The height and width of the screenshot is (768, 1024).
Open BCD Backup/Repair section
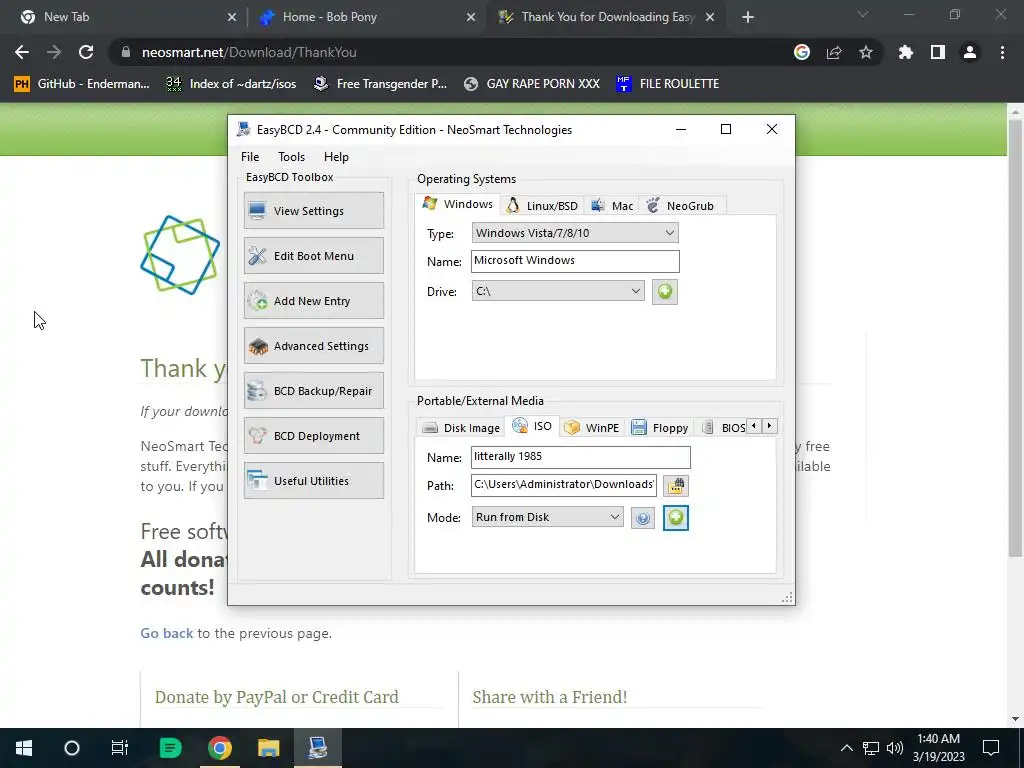[x=313, y=391]
